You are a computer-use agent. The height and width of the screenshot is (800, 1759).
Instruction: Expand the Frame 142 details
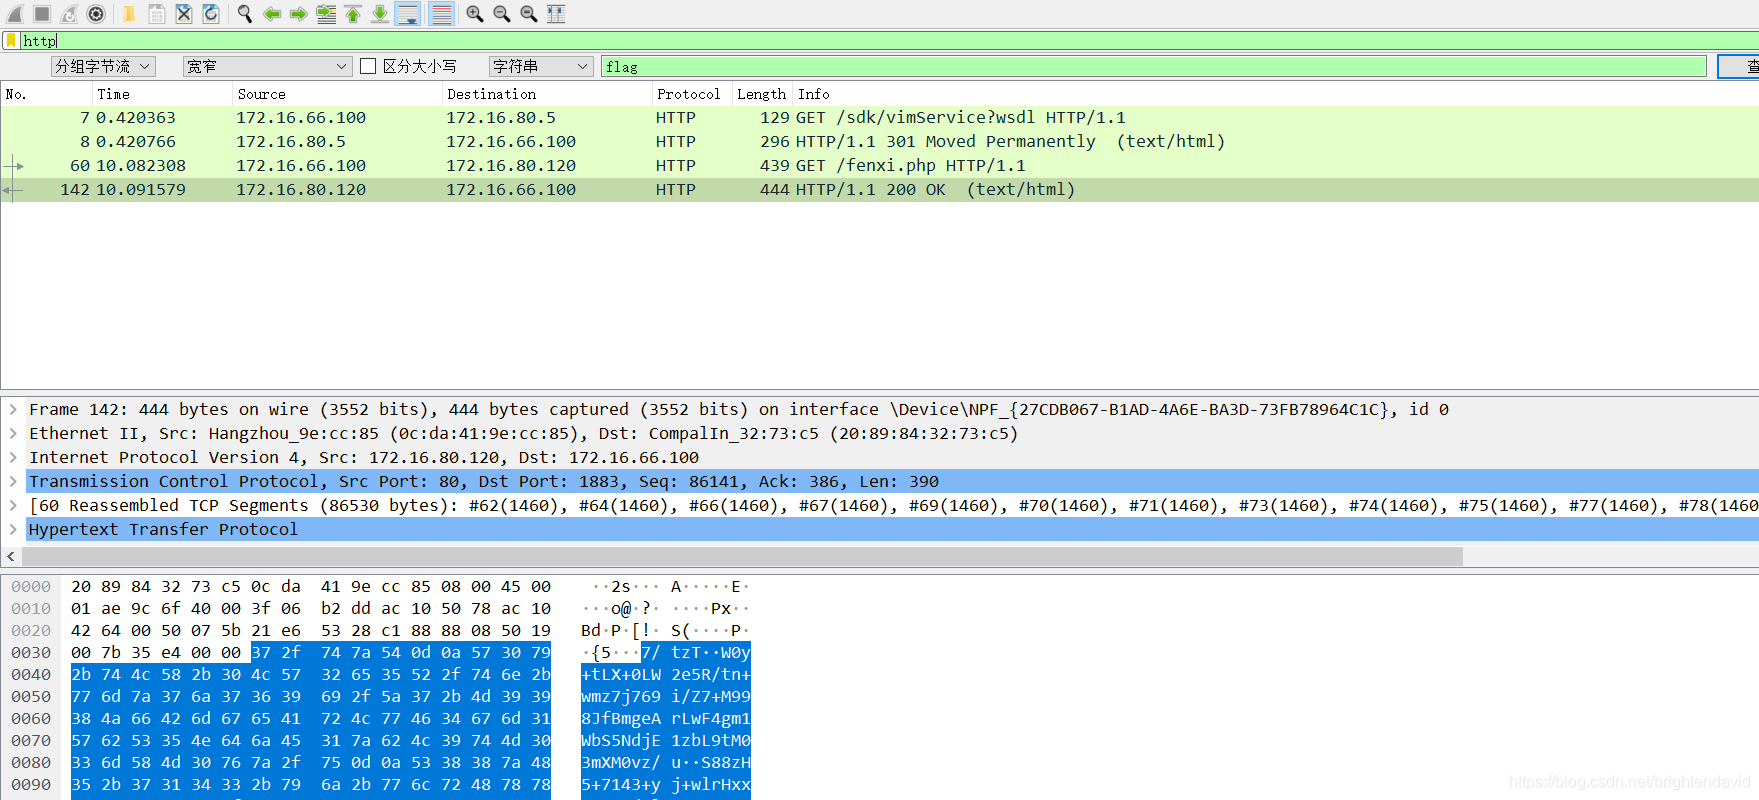[x=13, y=409]
